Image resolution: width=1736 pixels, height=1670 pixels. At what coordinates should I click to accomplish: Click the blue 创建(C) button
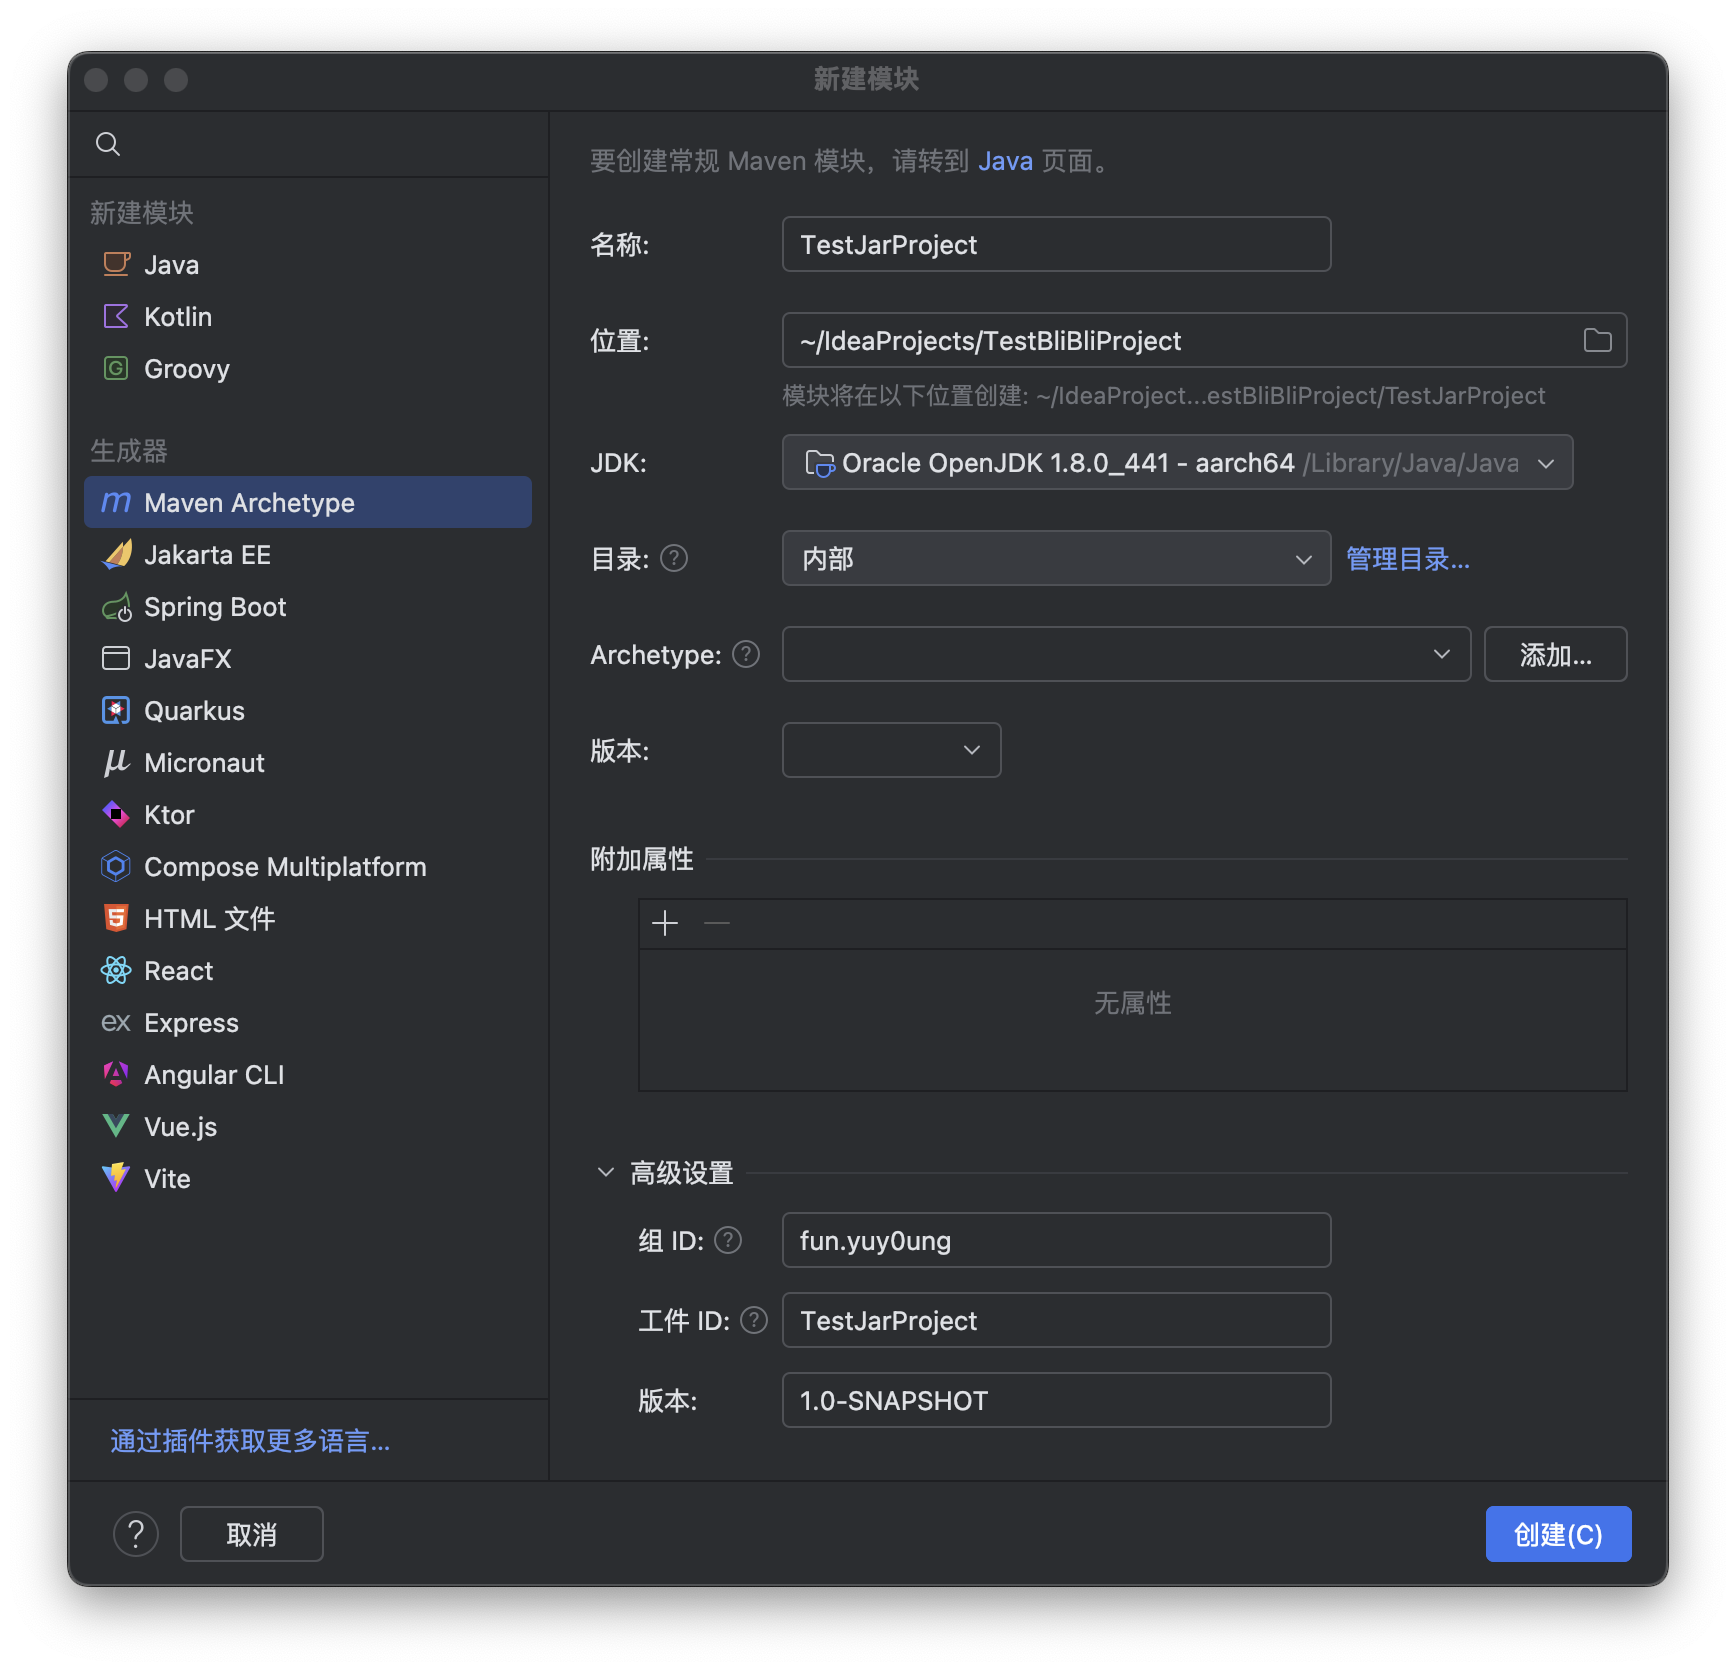coord(1557,1534)
